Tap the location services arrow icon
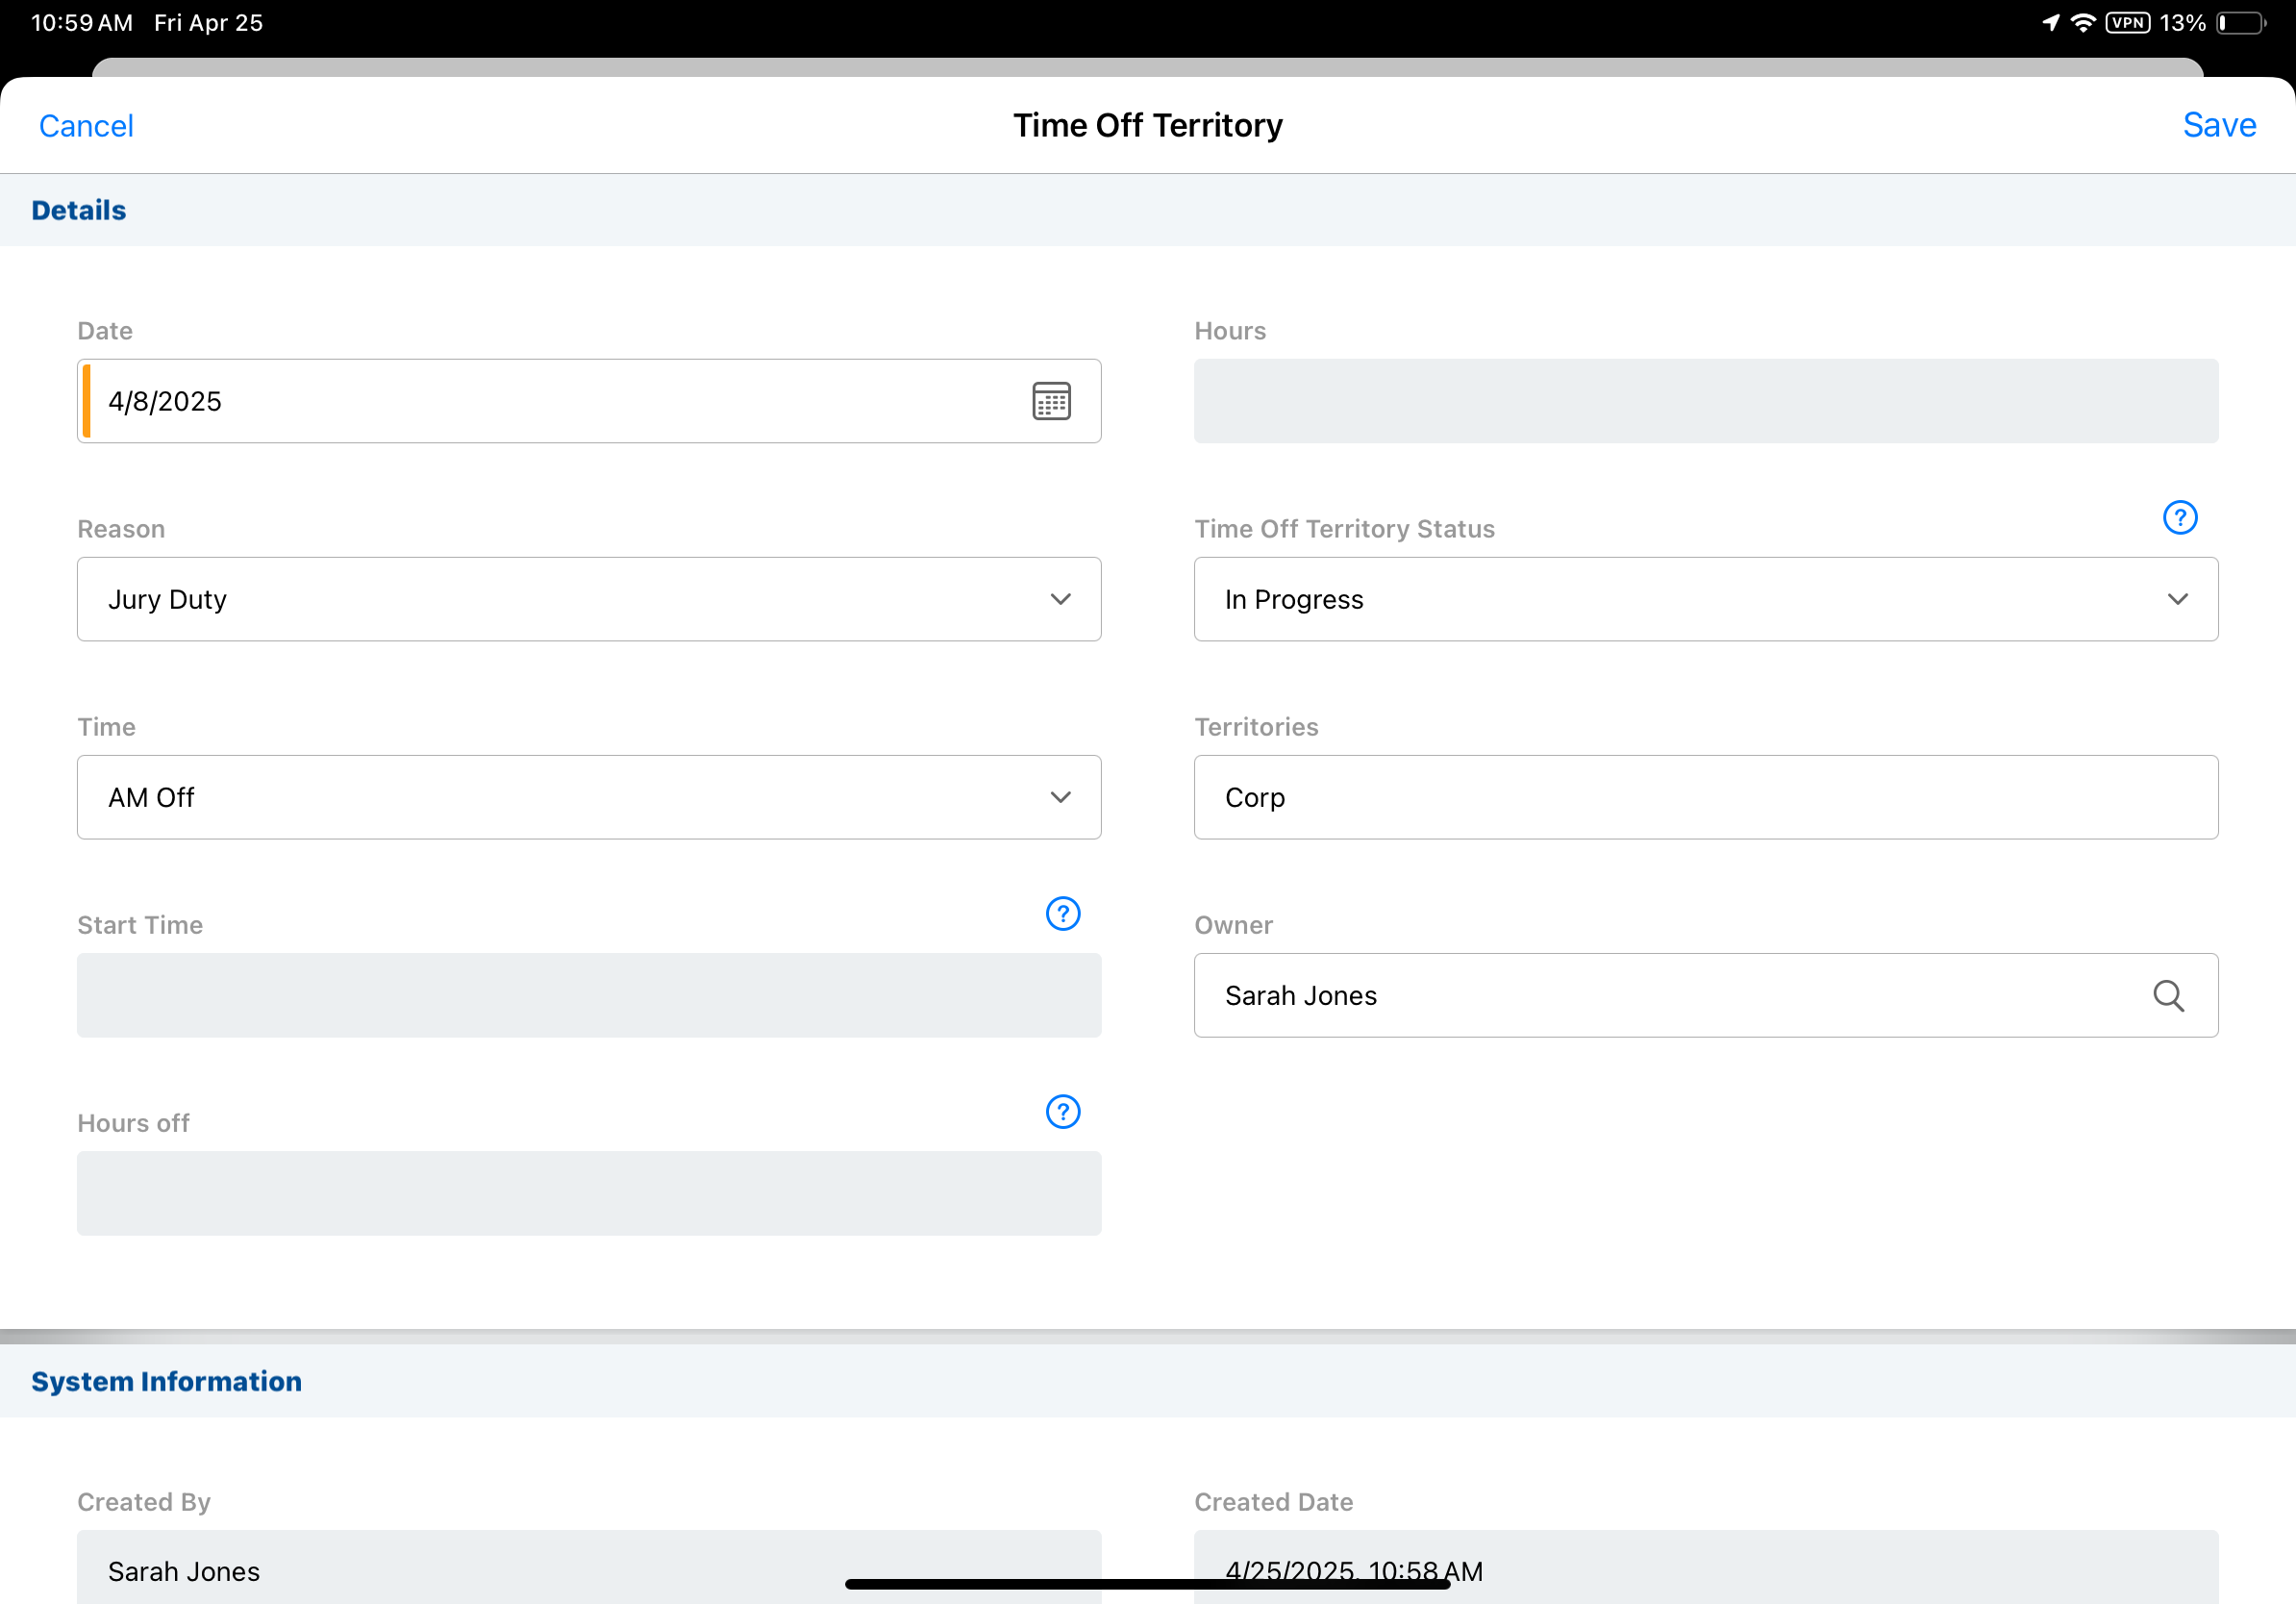The height and width of the screenshot is (1604, 2296). click(x=2050, y=23)
